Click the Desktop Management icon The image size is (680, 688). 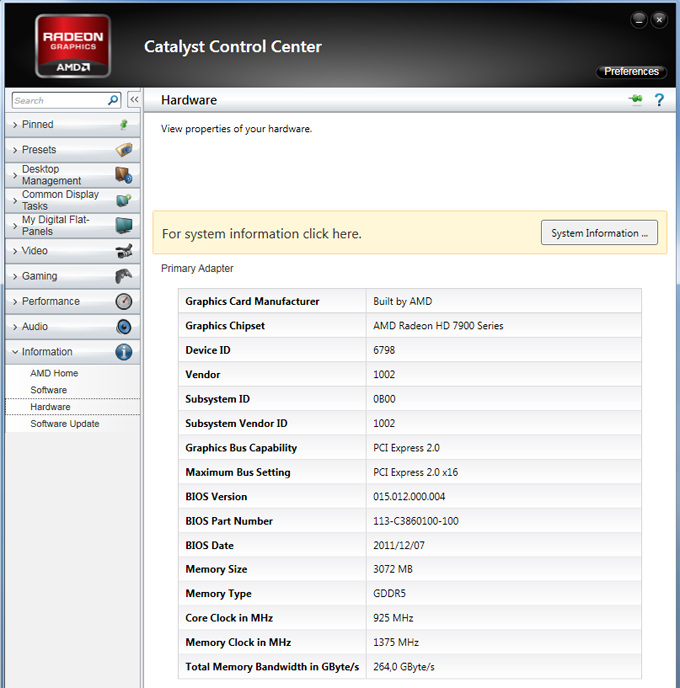124,175
